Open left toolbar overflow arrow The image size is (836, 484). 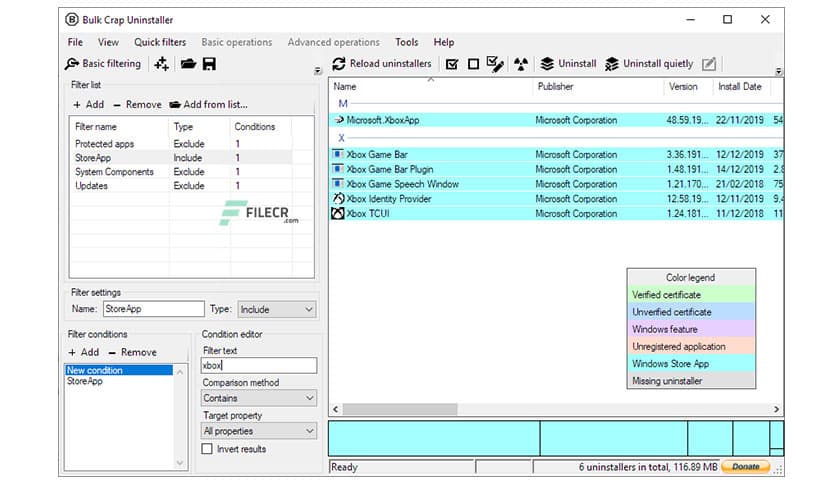pos(318,70)
